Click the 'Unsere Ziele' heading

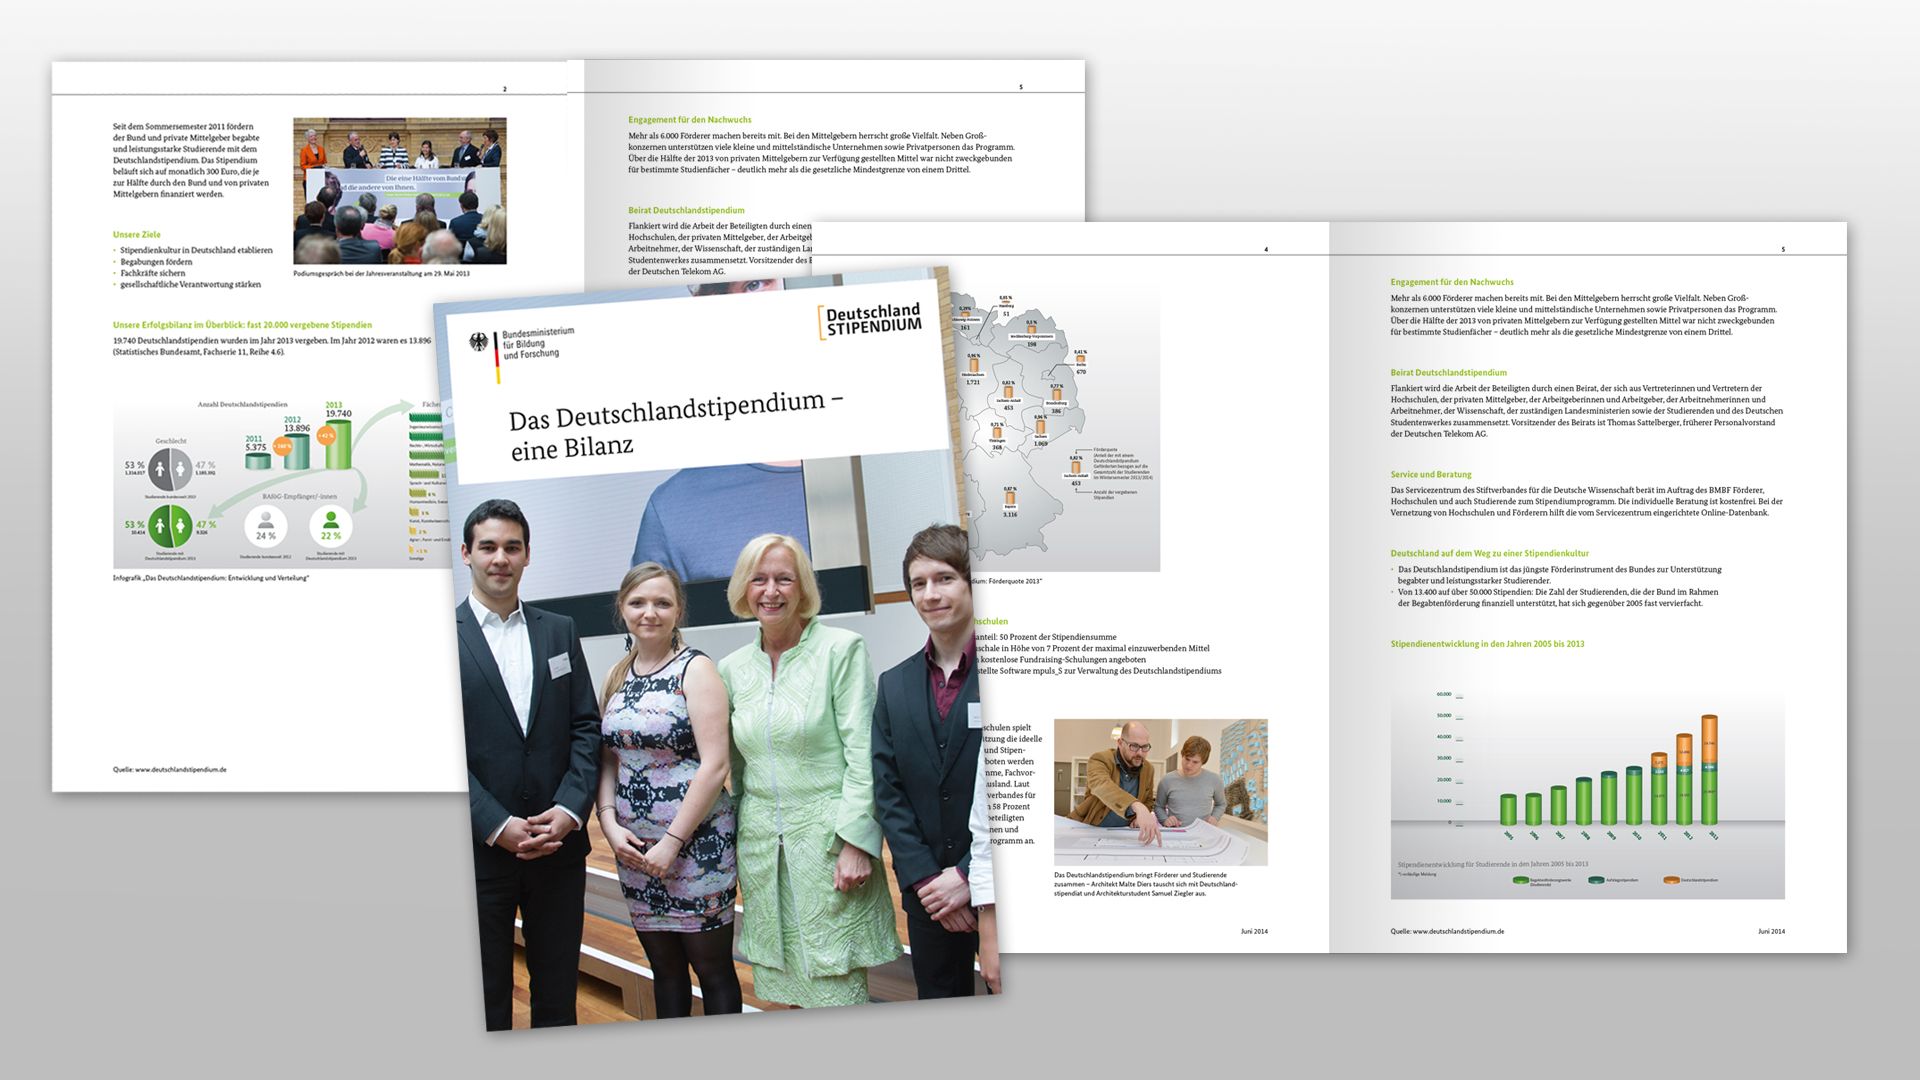[137, 235]
